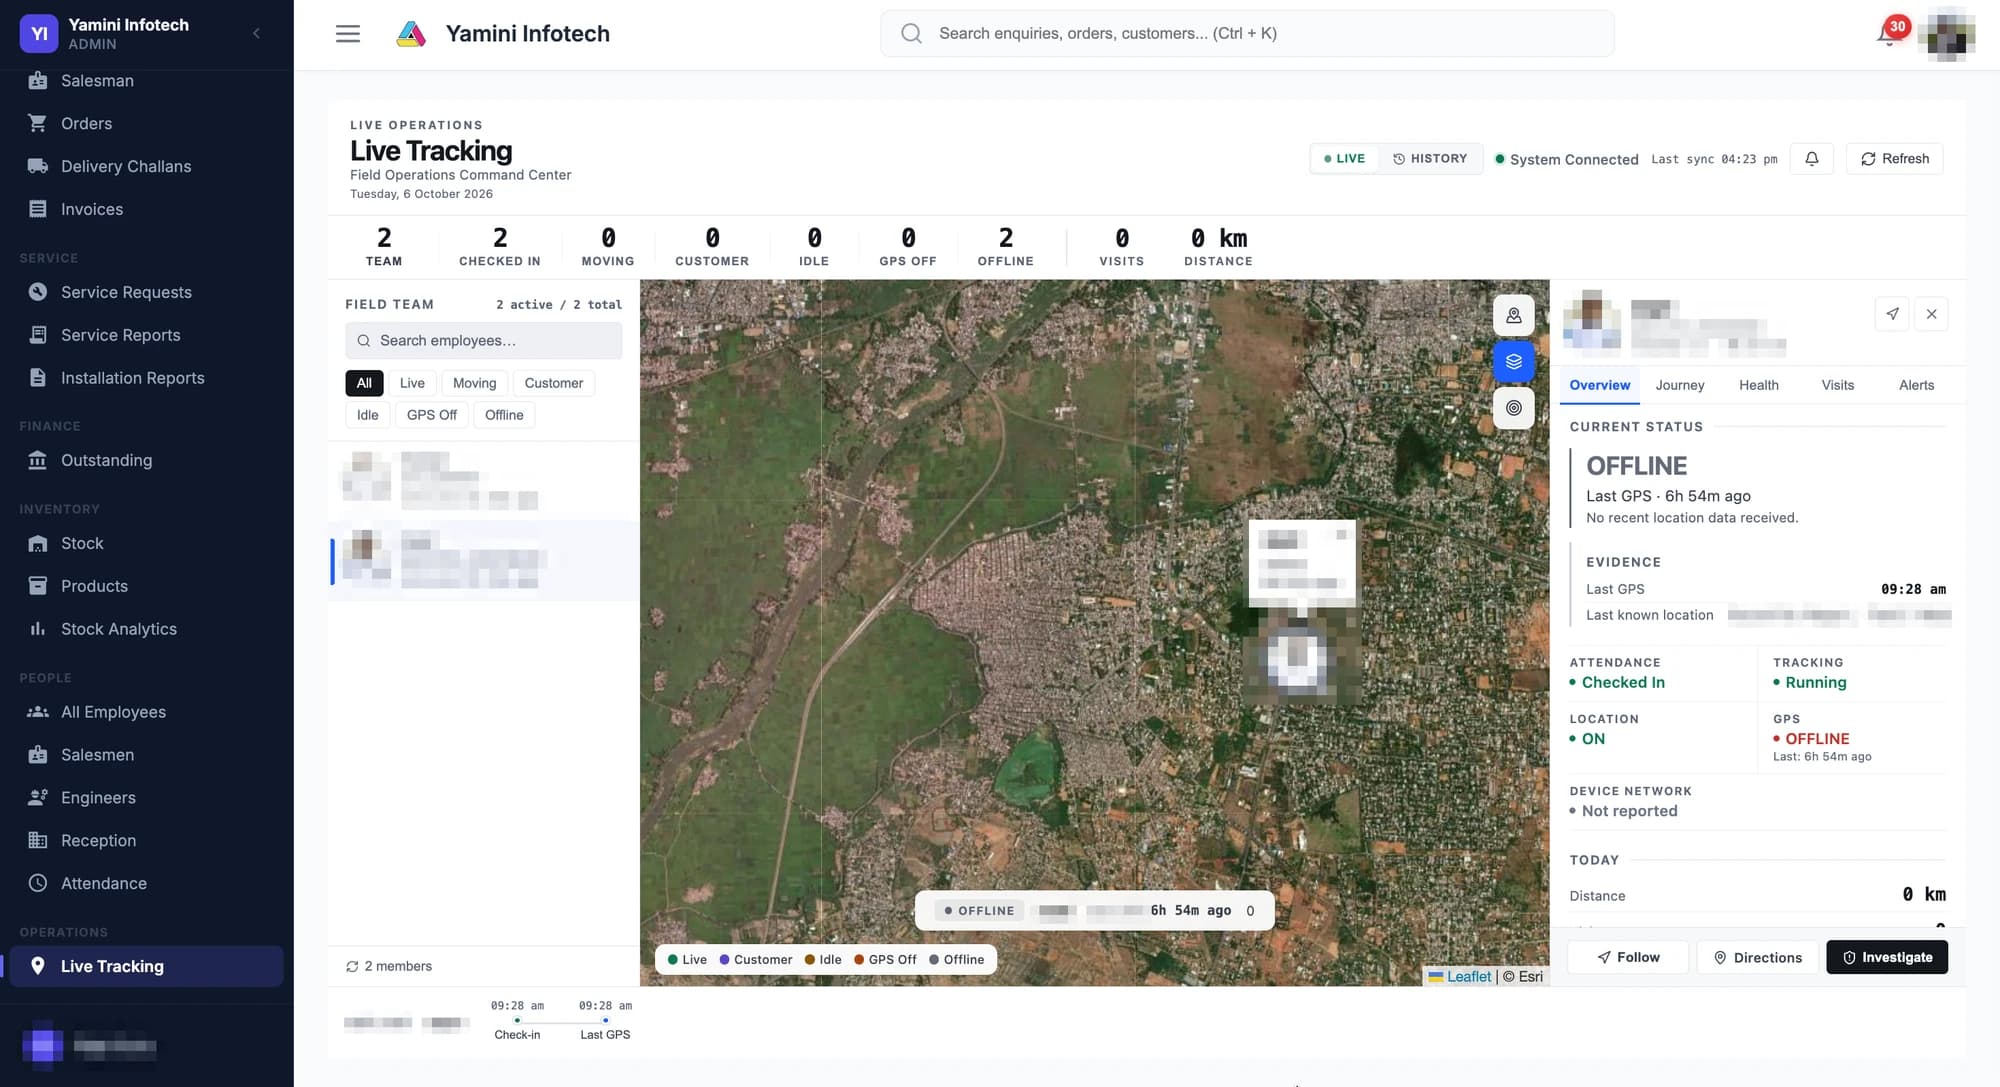Click the Search employees field
The image size is (2000, 1087).
483,341
